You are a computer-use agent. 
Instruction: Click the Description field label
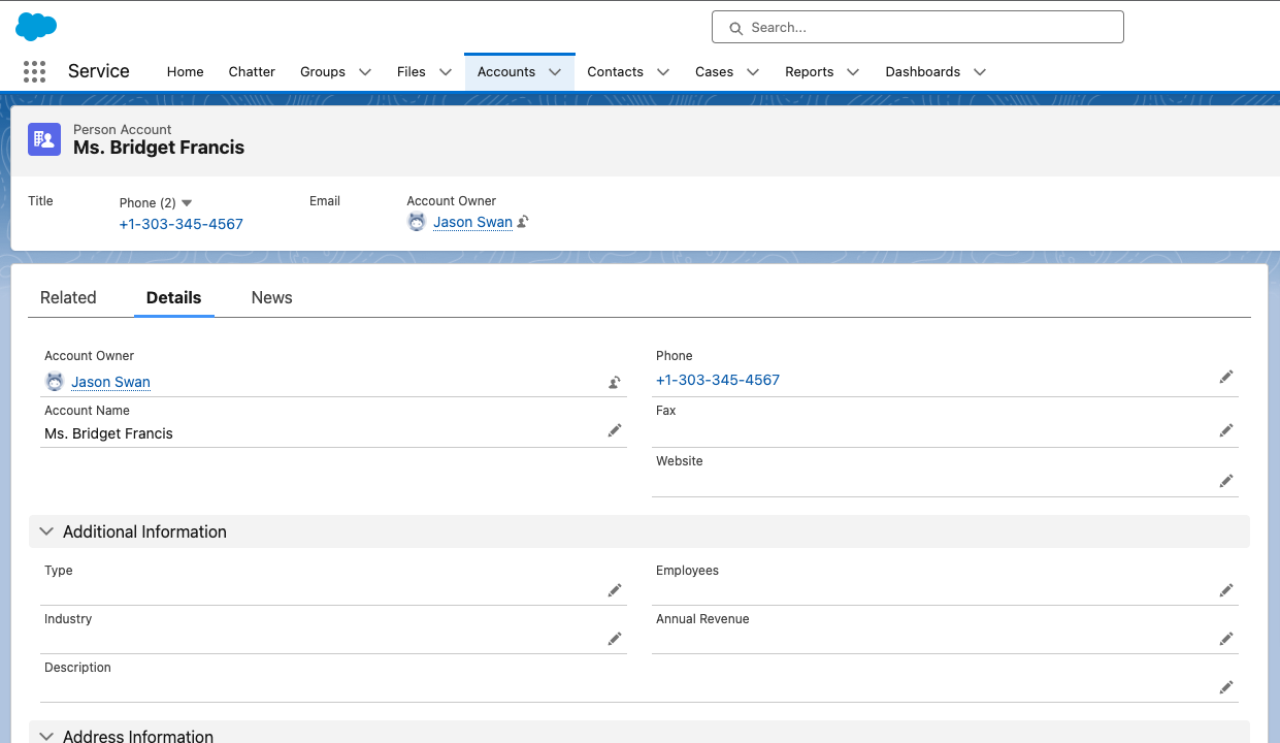pyautogui.click(x=78, y=667)
